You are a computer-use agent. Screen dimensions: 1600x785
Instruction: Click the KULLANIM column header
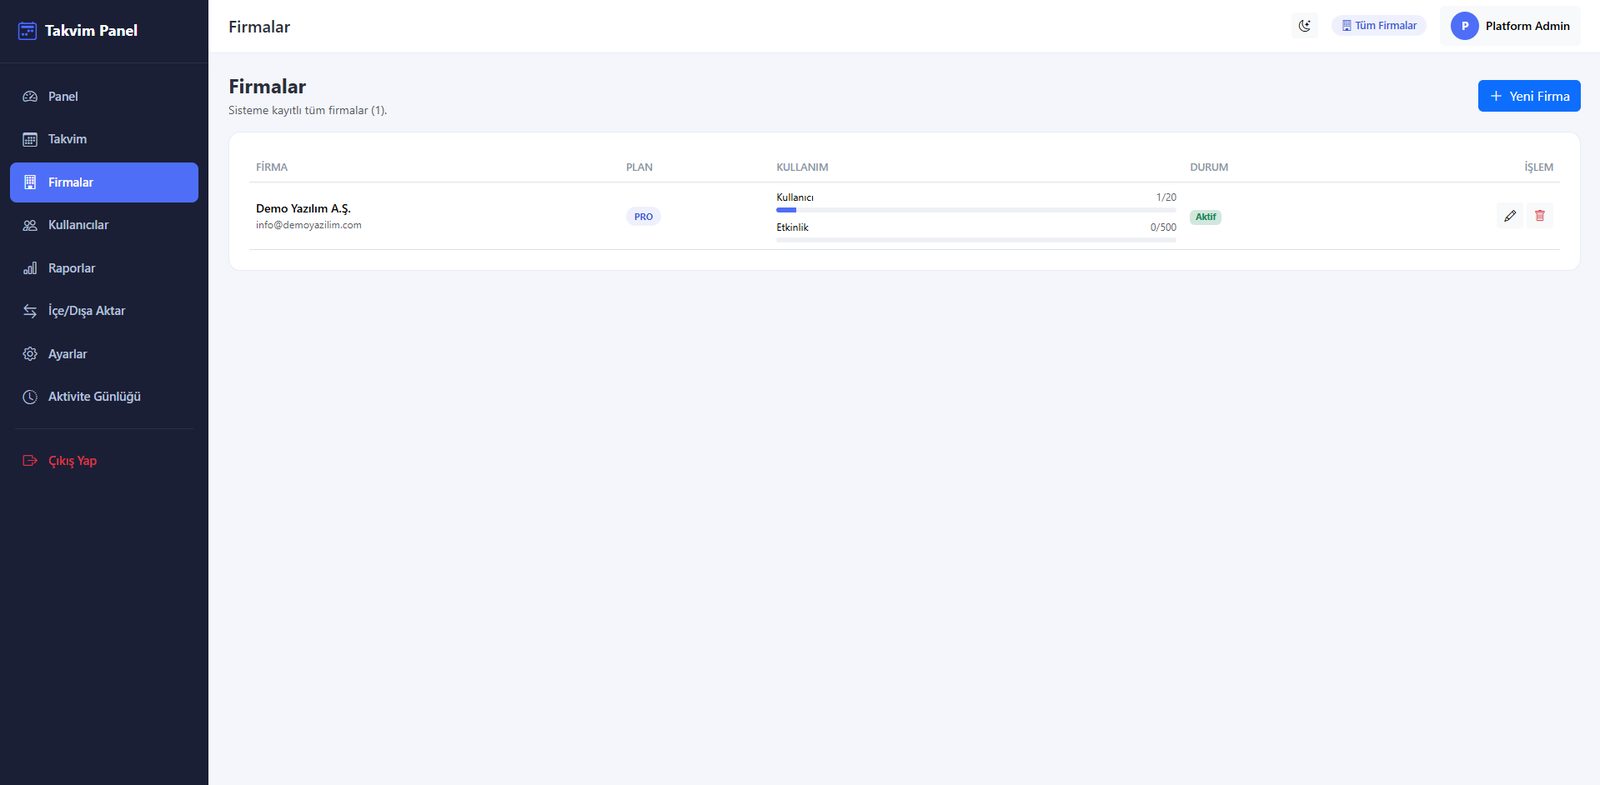point(802,168)
